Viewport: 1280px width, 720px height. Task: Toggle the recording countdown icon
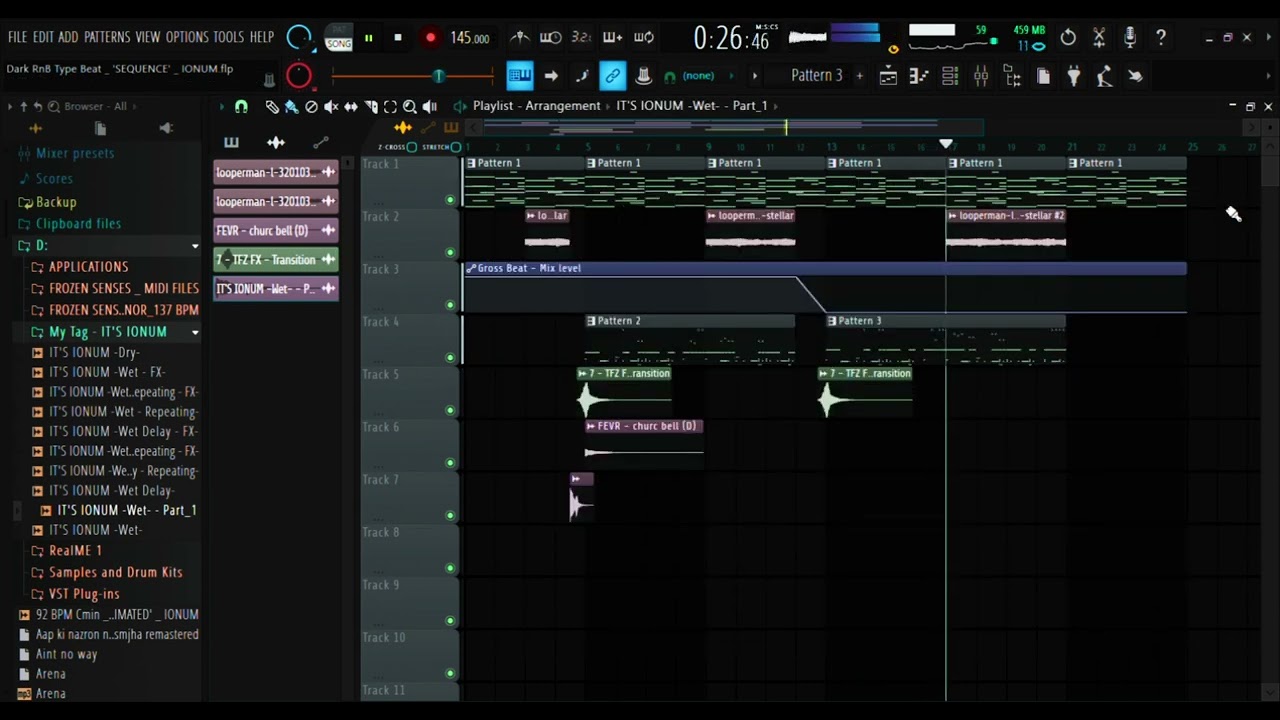tap(581, 38)
